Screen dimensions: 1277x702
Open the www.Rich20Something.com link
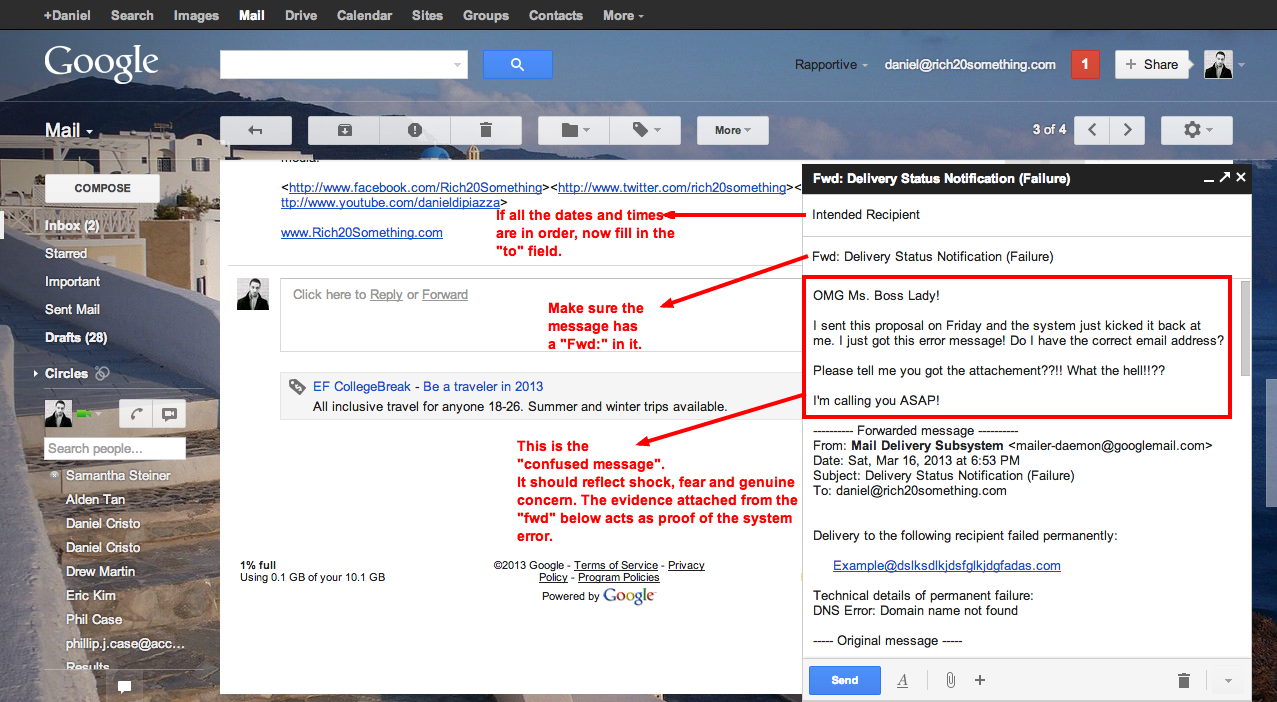pos(361,232)
